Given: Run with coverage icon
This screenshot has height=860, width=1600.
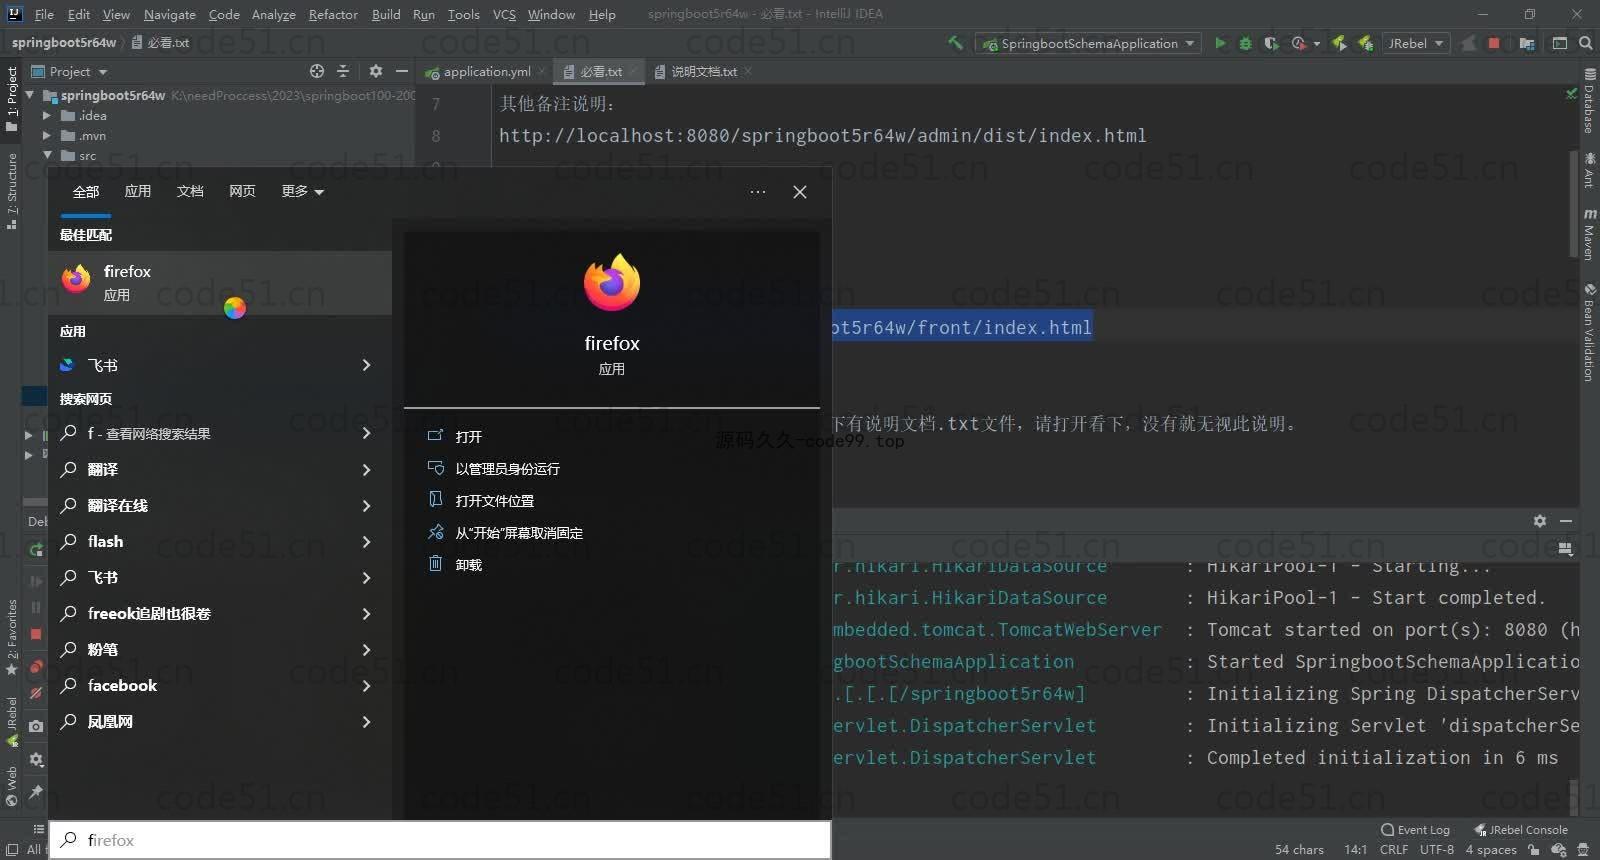Looking at the screenshot, I should [1271, 43].
